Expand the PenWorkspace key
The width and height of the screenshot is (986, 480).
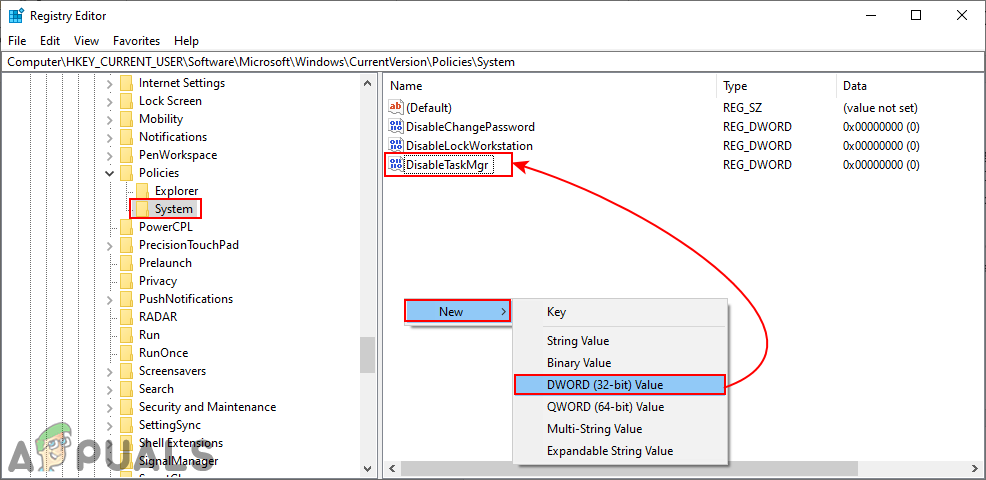(x=109, y=155)
